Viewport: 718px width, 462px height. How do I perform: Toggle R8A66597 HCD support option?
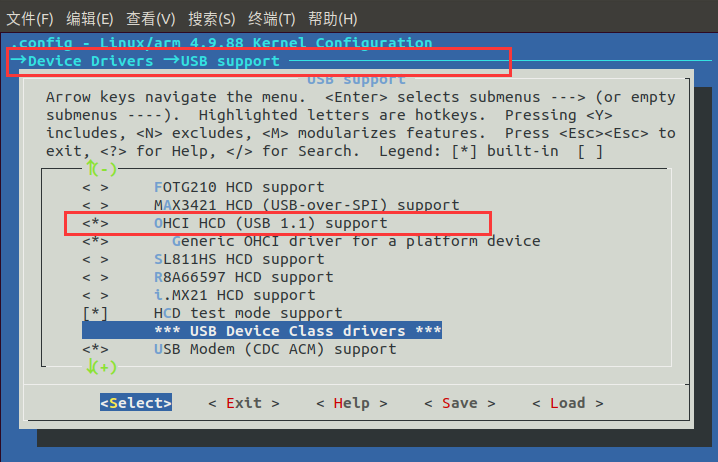coord(208,277)
